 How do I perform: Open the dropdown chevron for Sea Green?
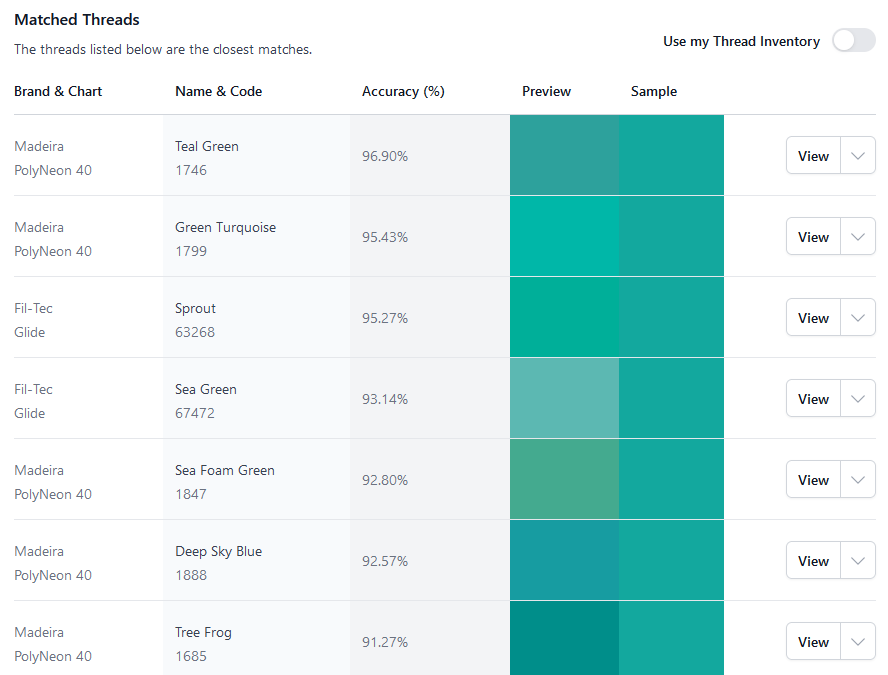(x=858, y=399)
